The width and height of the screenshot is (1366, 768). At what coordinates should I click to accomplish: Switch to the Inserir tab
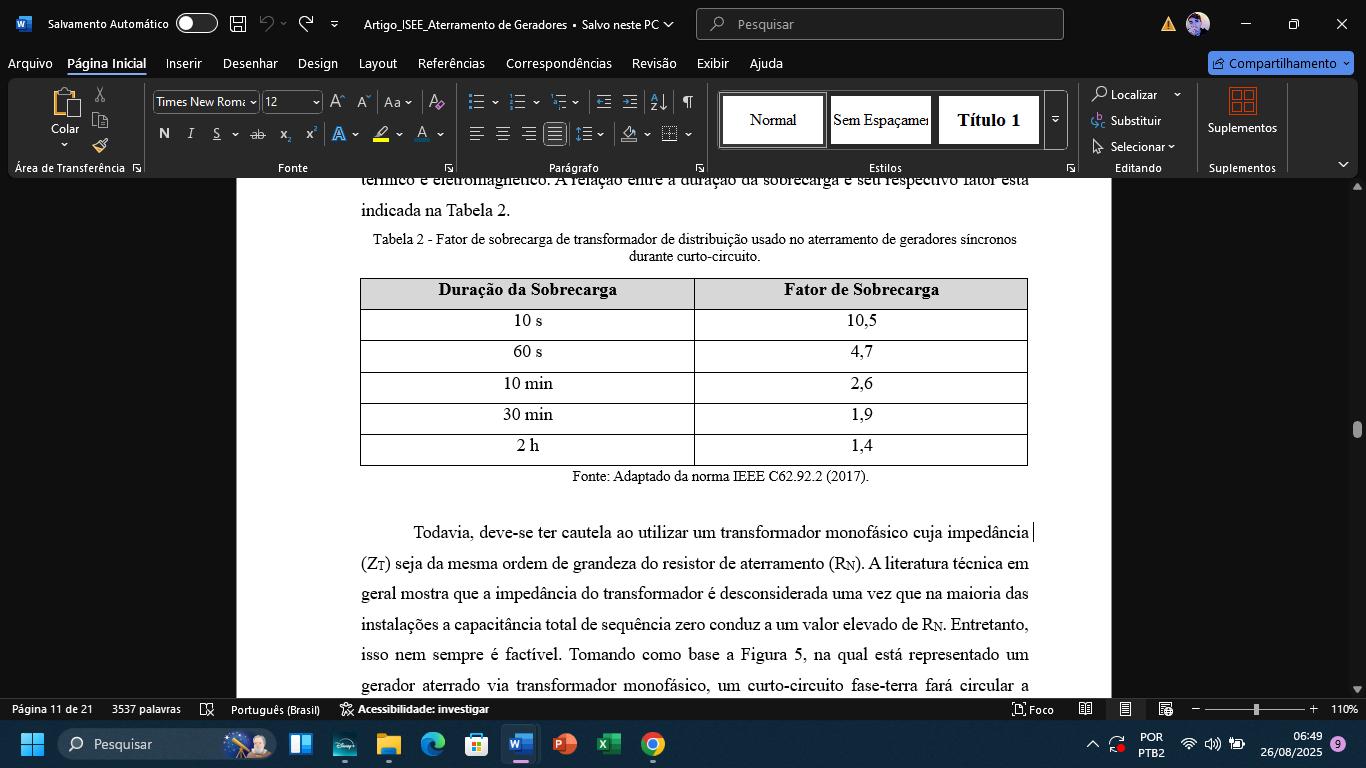184,63
